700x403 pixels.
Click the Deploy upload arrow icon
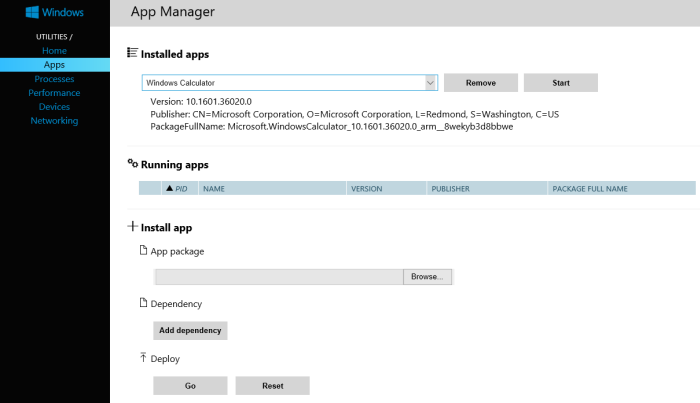(x=143, y=357)
